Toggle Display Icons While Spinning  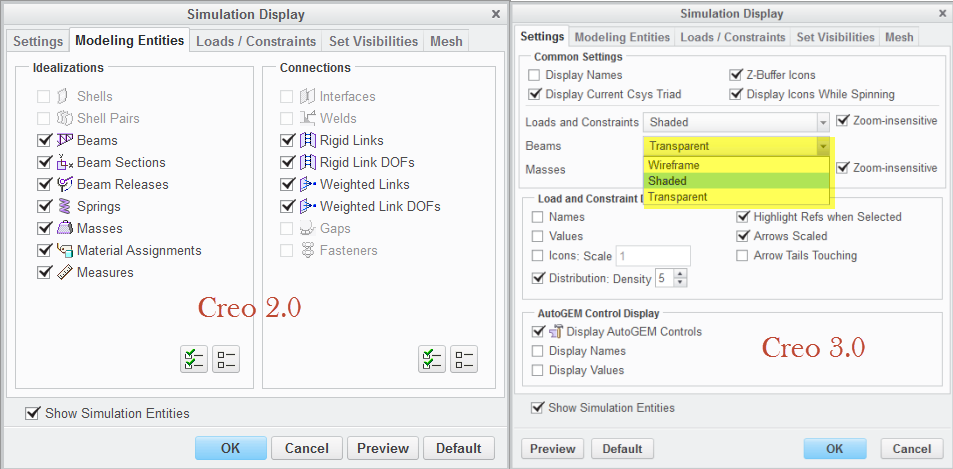pos(735,94)
